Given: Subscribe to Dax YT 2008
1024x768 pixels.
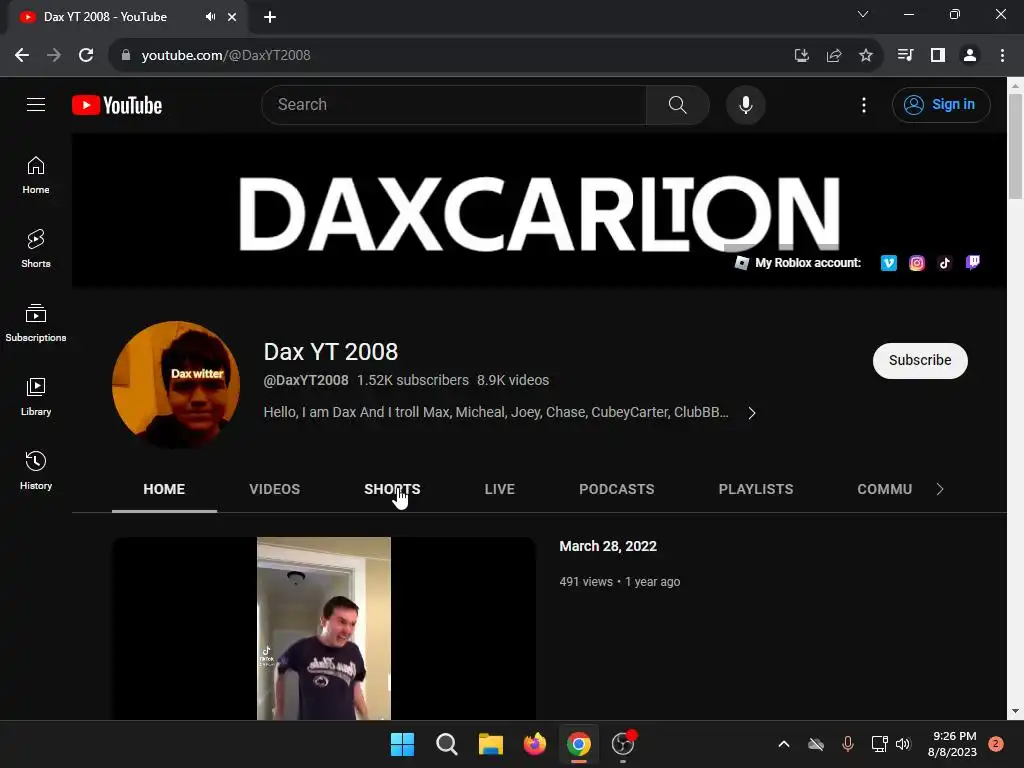Looking at the screenshot, I should click(x=920, y=360).
